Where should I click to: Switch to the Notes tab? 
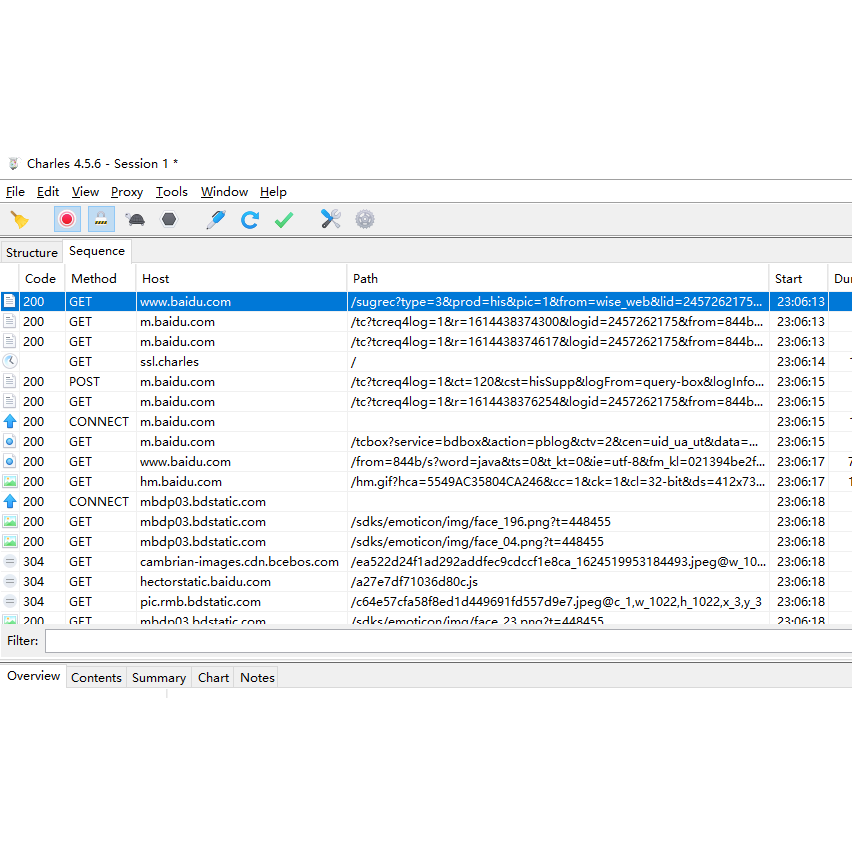point(257,678)
